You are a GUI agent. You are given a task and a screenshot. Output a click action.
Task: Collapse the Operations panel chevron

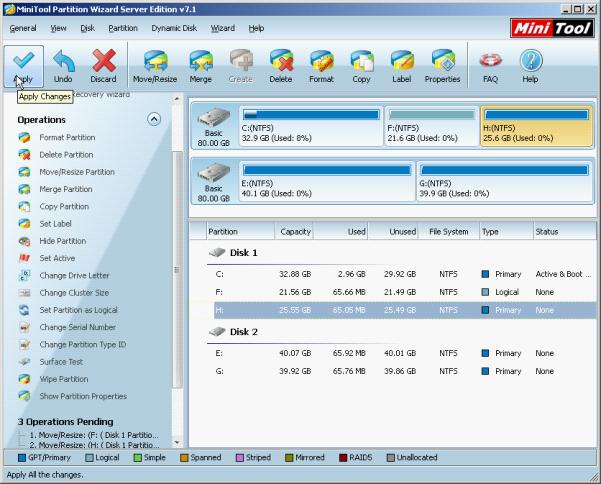click(x=154, y=119)
